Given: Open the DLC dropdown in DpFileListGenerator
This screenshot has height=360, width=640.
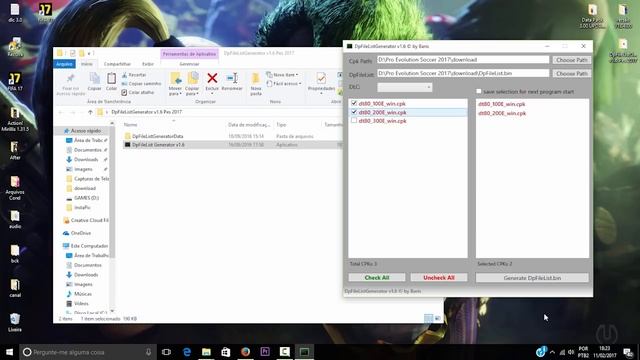Looking at the screenshot, I should 404,87.
